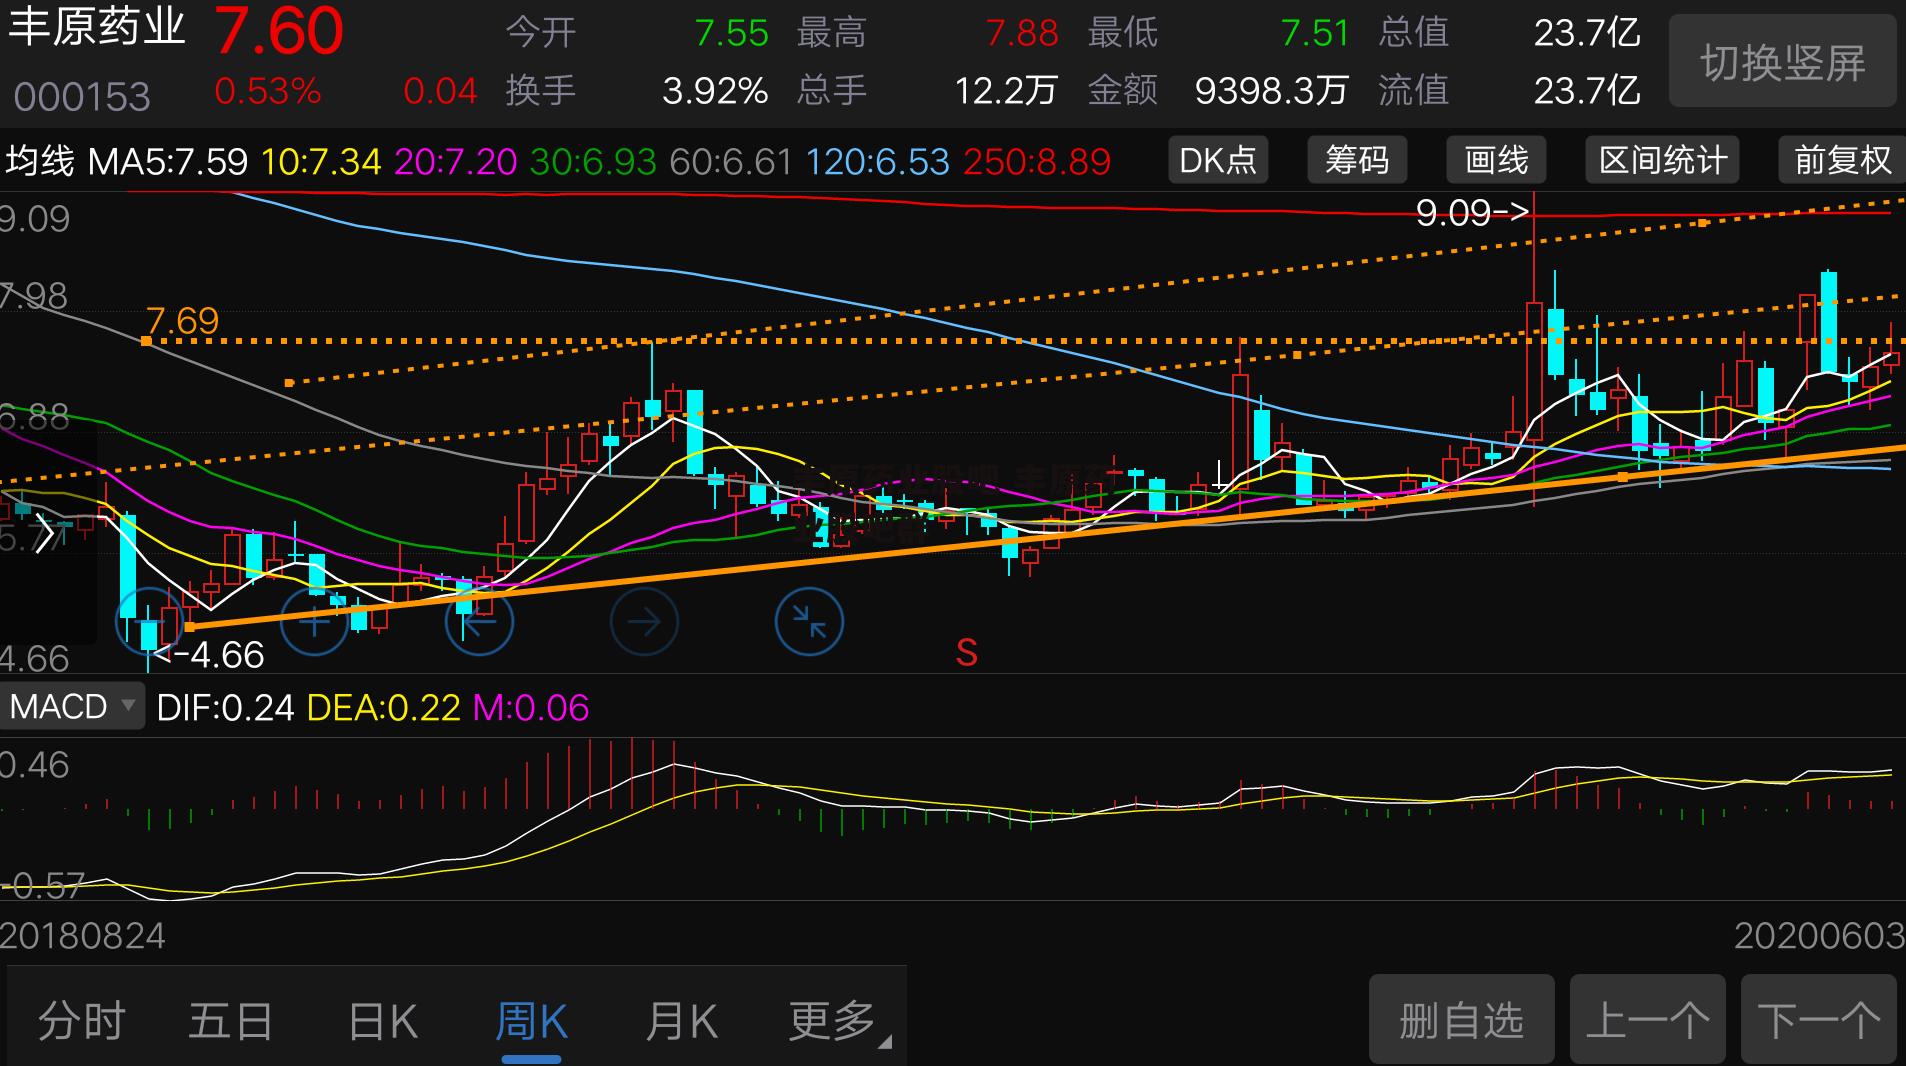The image size is (1906, 1066).
Task: Click the 7.69 orange line label
Action: [x=182, y=321]
